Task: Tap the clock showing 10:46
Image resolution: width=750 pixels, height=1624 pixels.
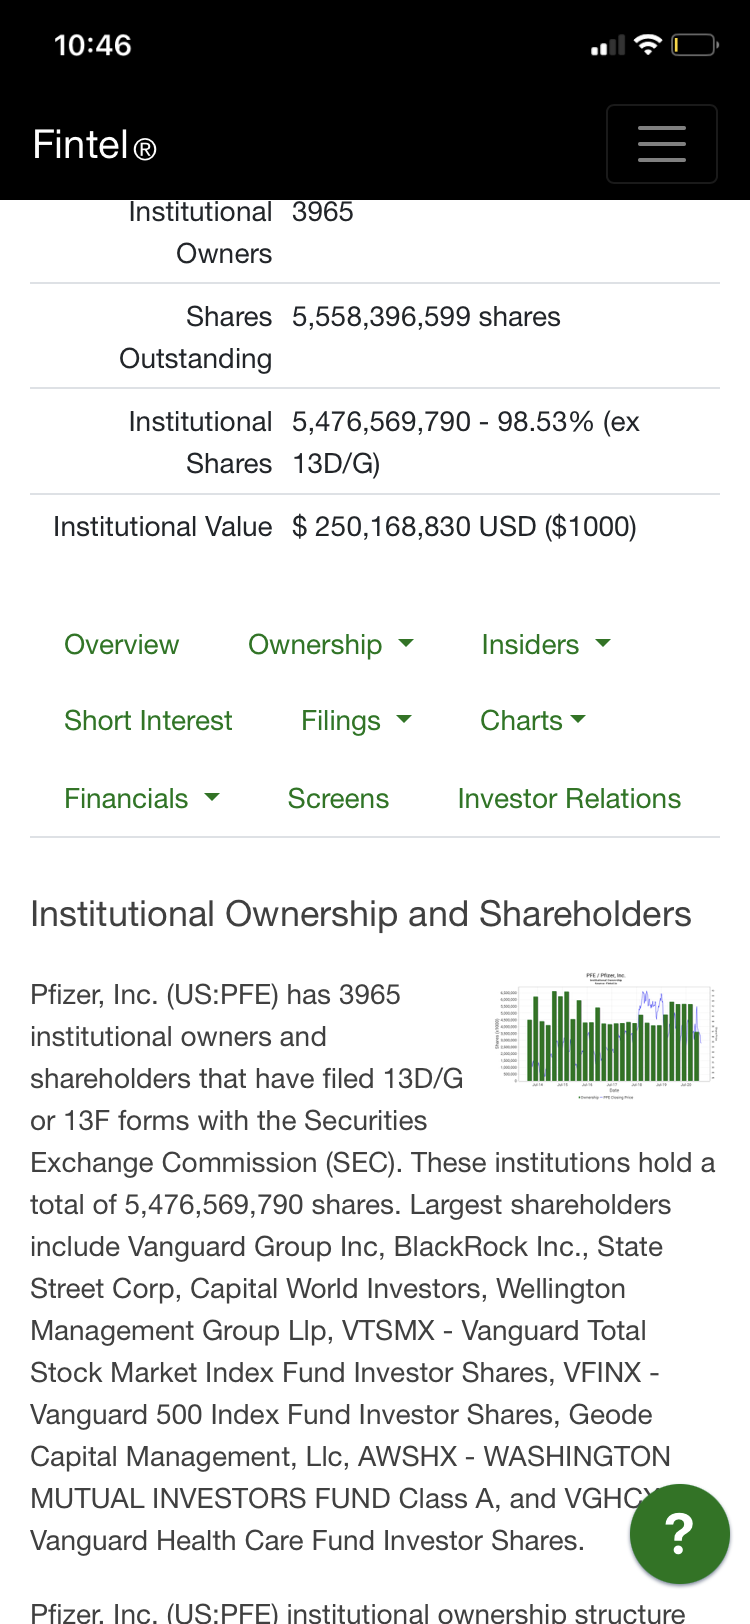Action: (x=93, y=45)
